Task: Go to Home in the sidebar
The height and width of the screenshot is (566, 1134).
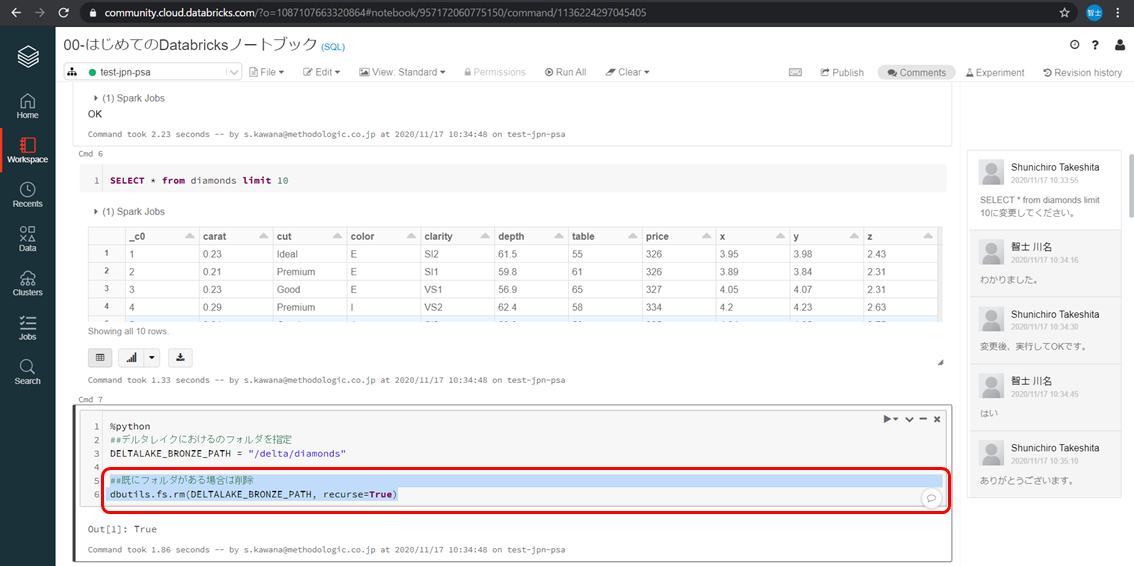Action: click(27, 106)
